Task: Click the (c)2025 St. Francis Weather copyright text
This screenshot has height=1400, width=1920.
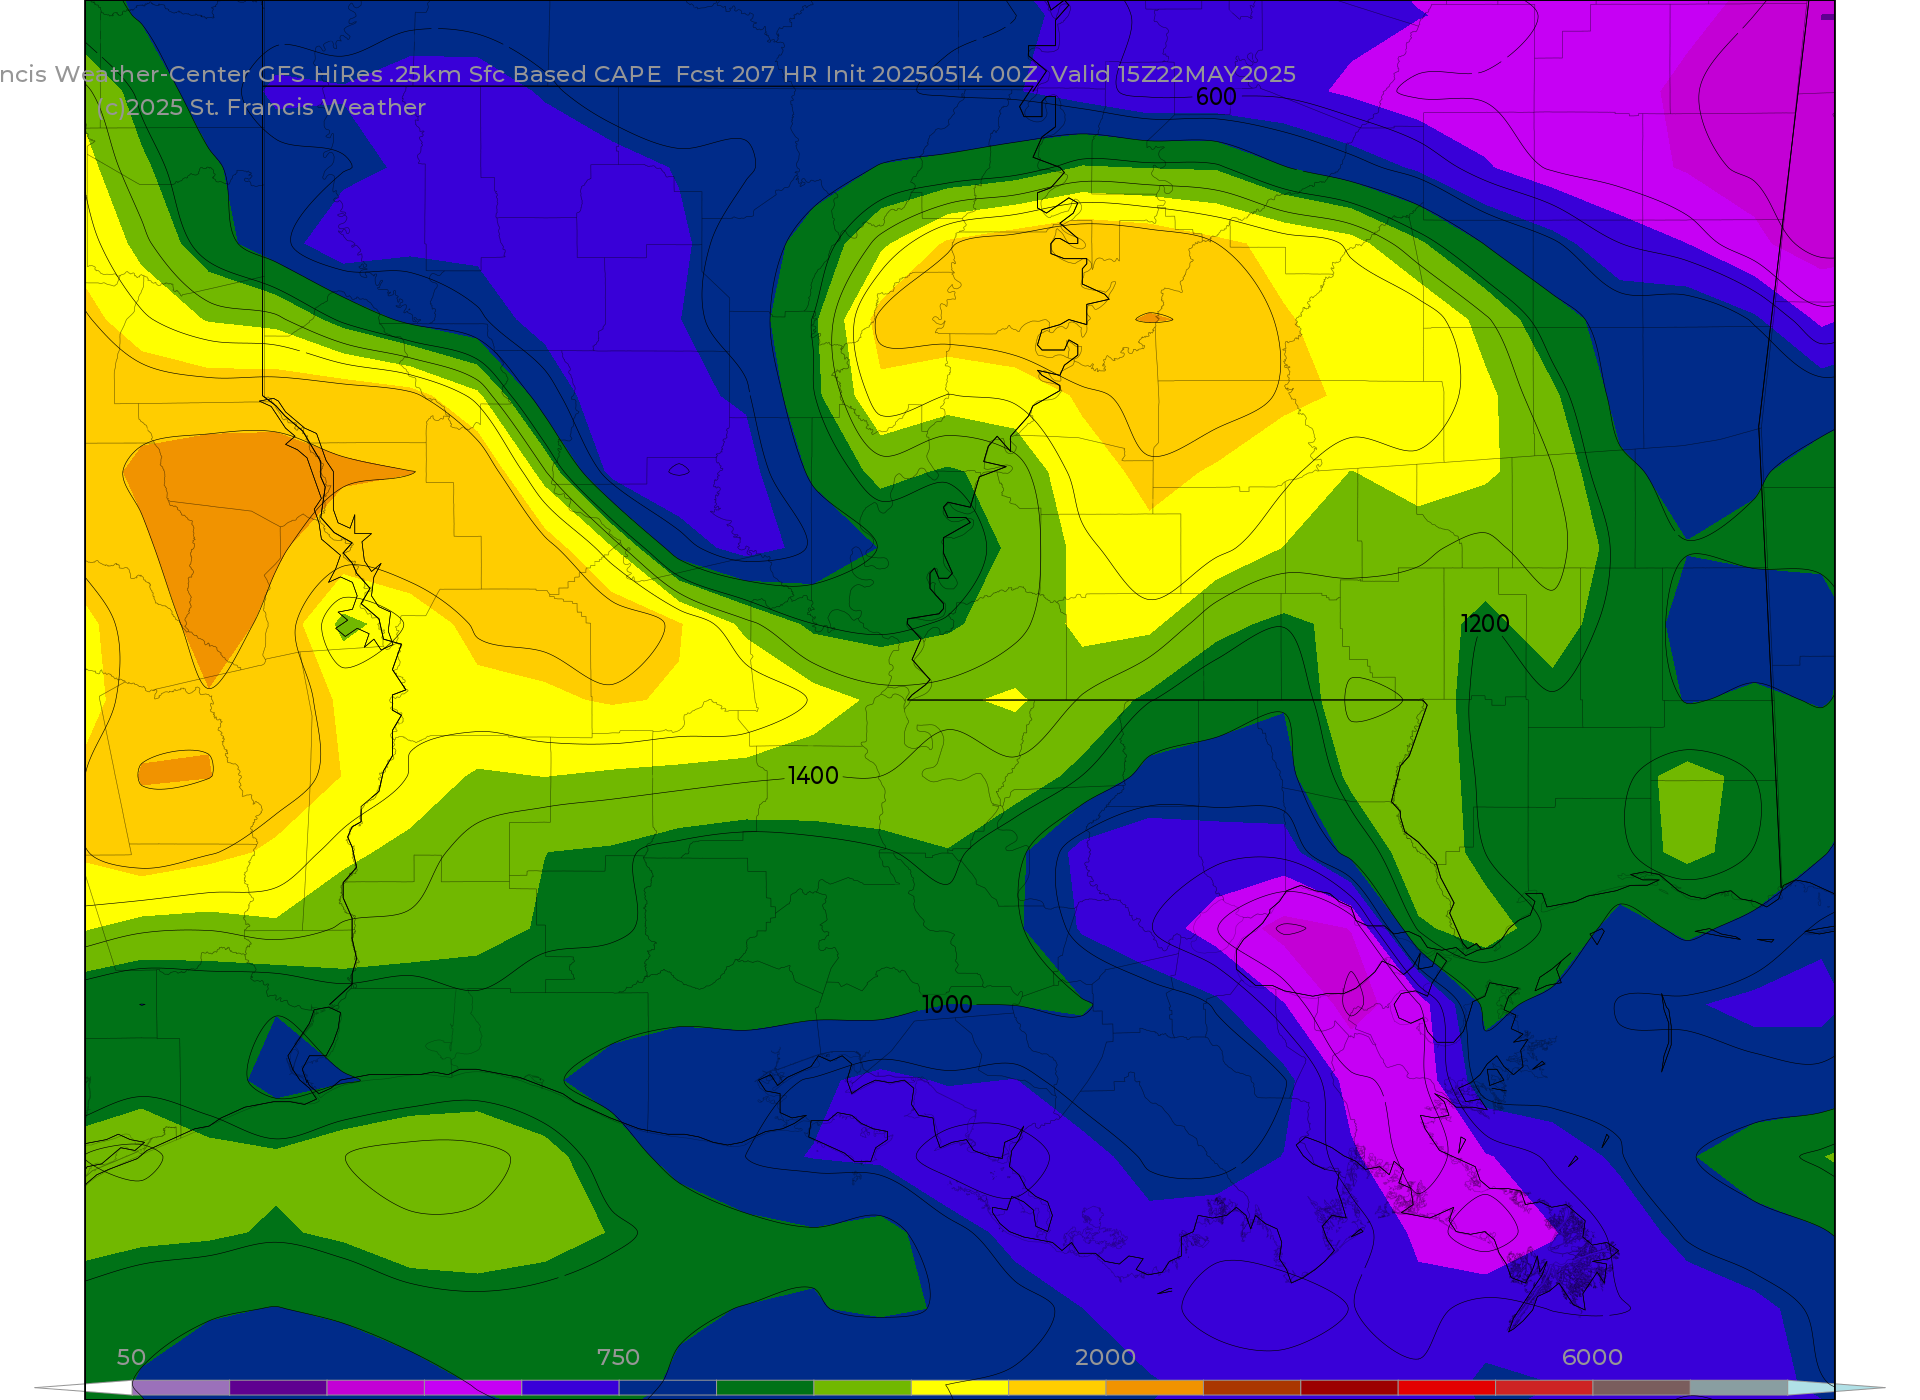Action: (x=261, y=107)
